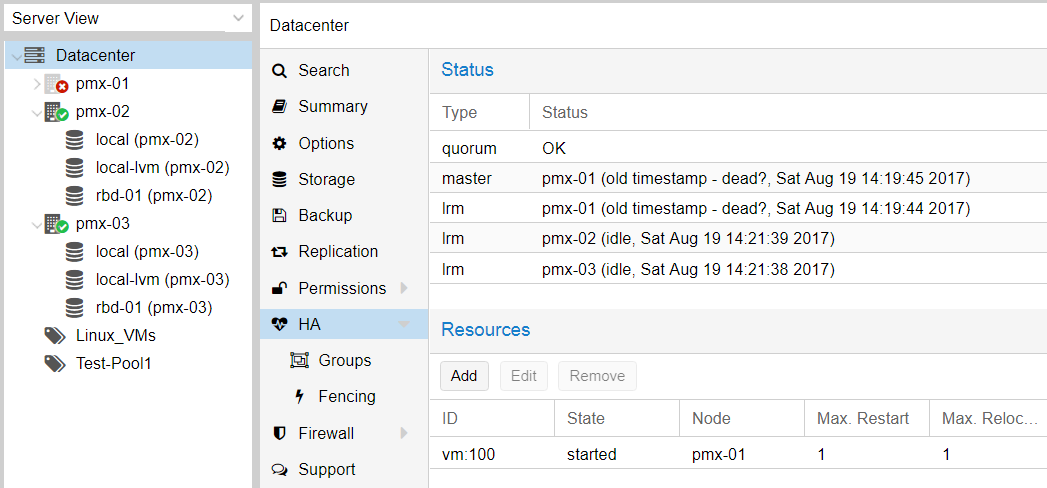The height and width of the screenshot is (488, 1047).
Task: Click the Replication arrows icon
Action: click(x=280, y=252)
